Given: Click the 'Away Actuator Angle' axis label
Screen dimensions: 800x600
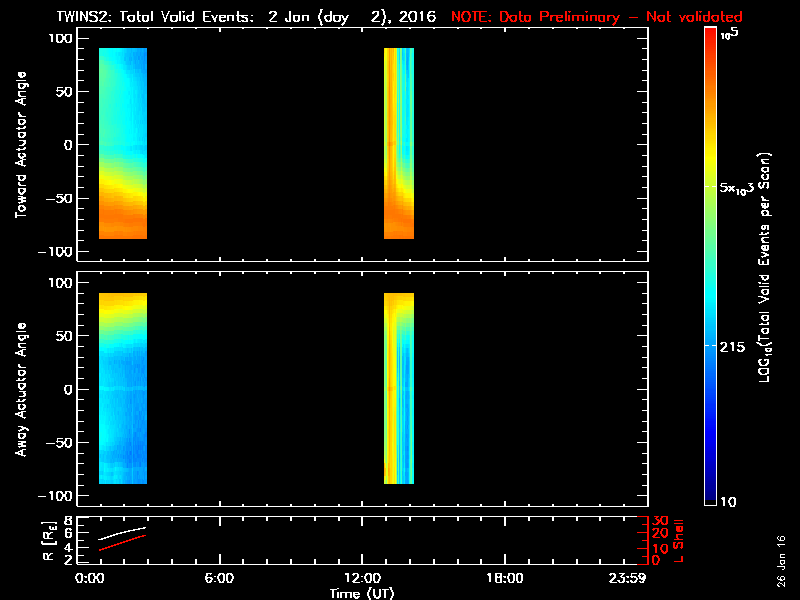Looking at the screenshot, I should [x=20, y=389].
